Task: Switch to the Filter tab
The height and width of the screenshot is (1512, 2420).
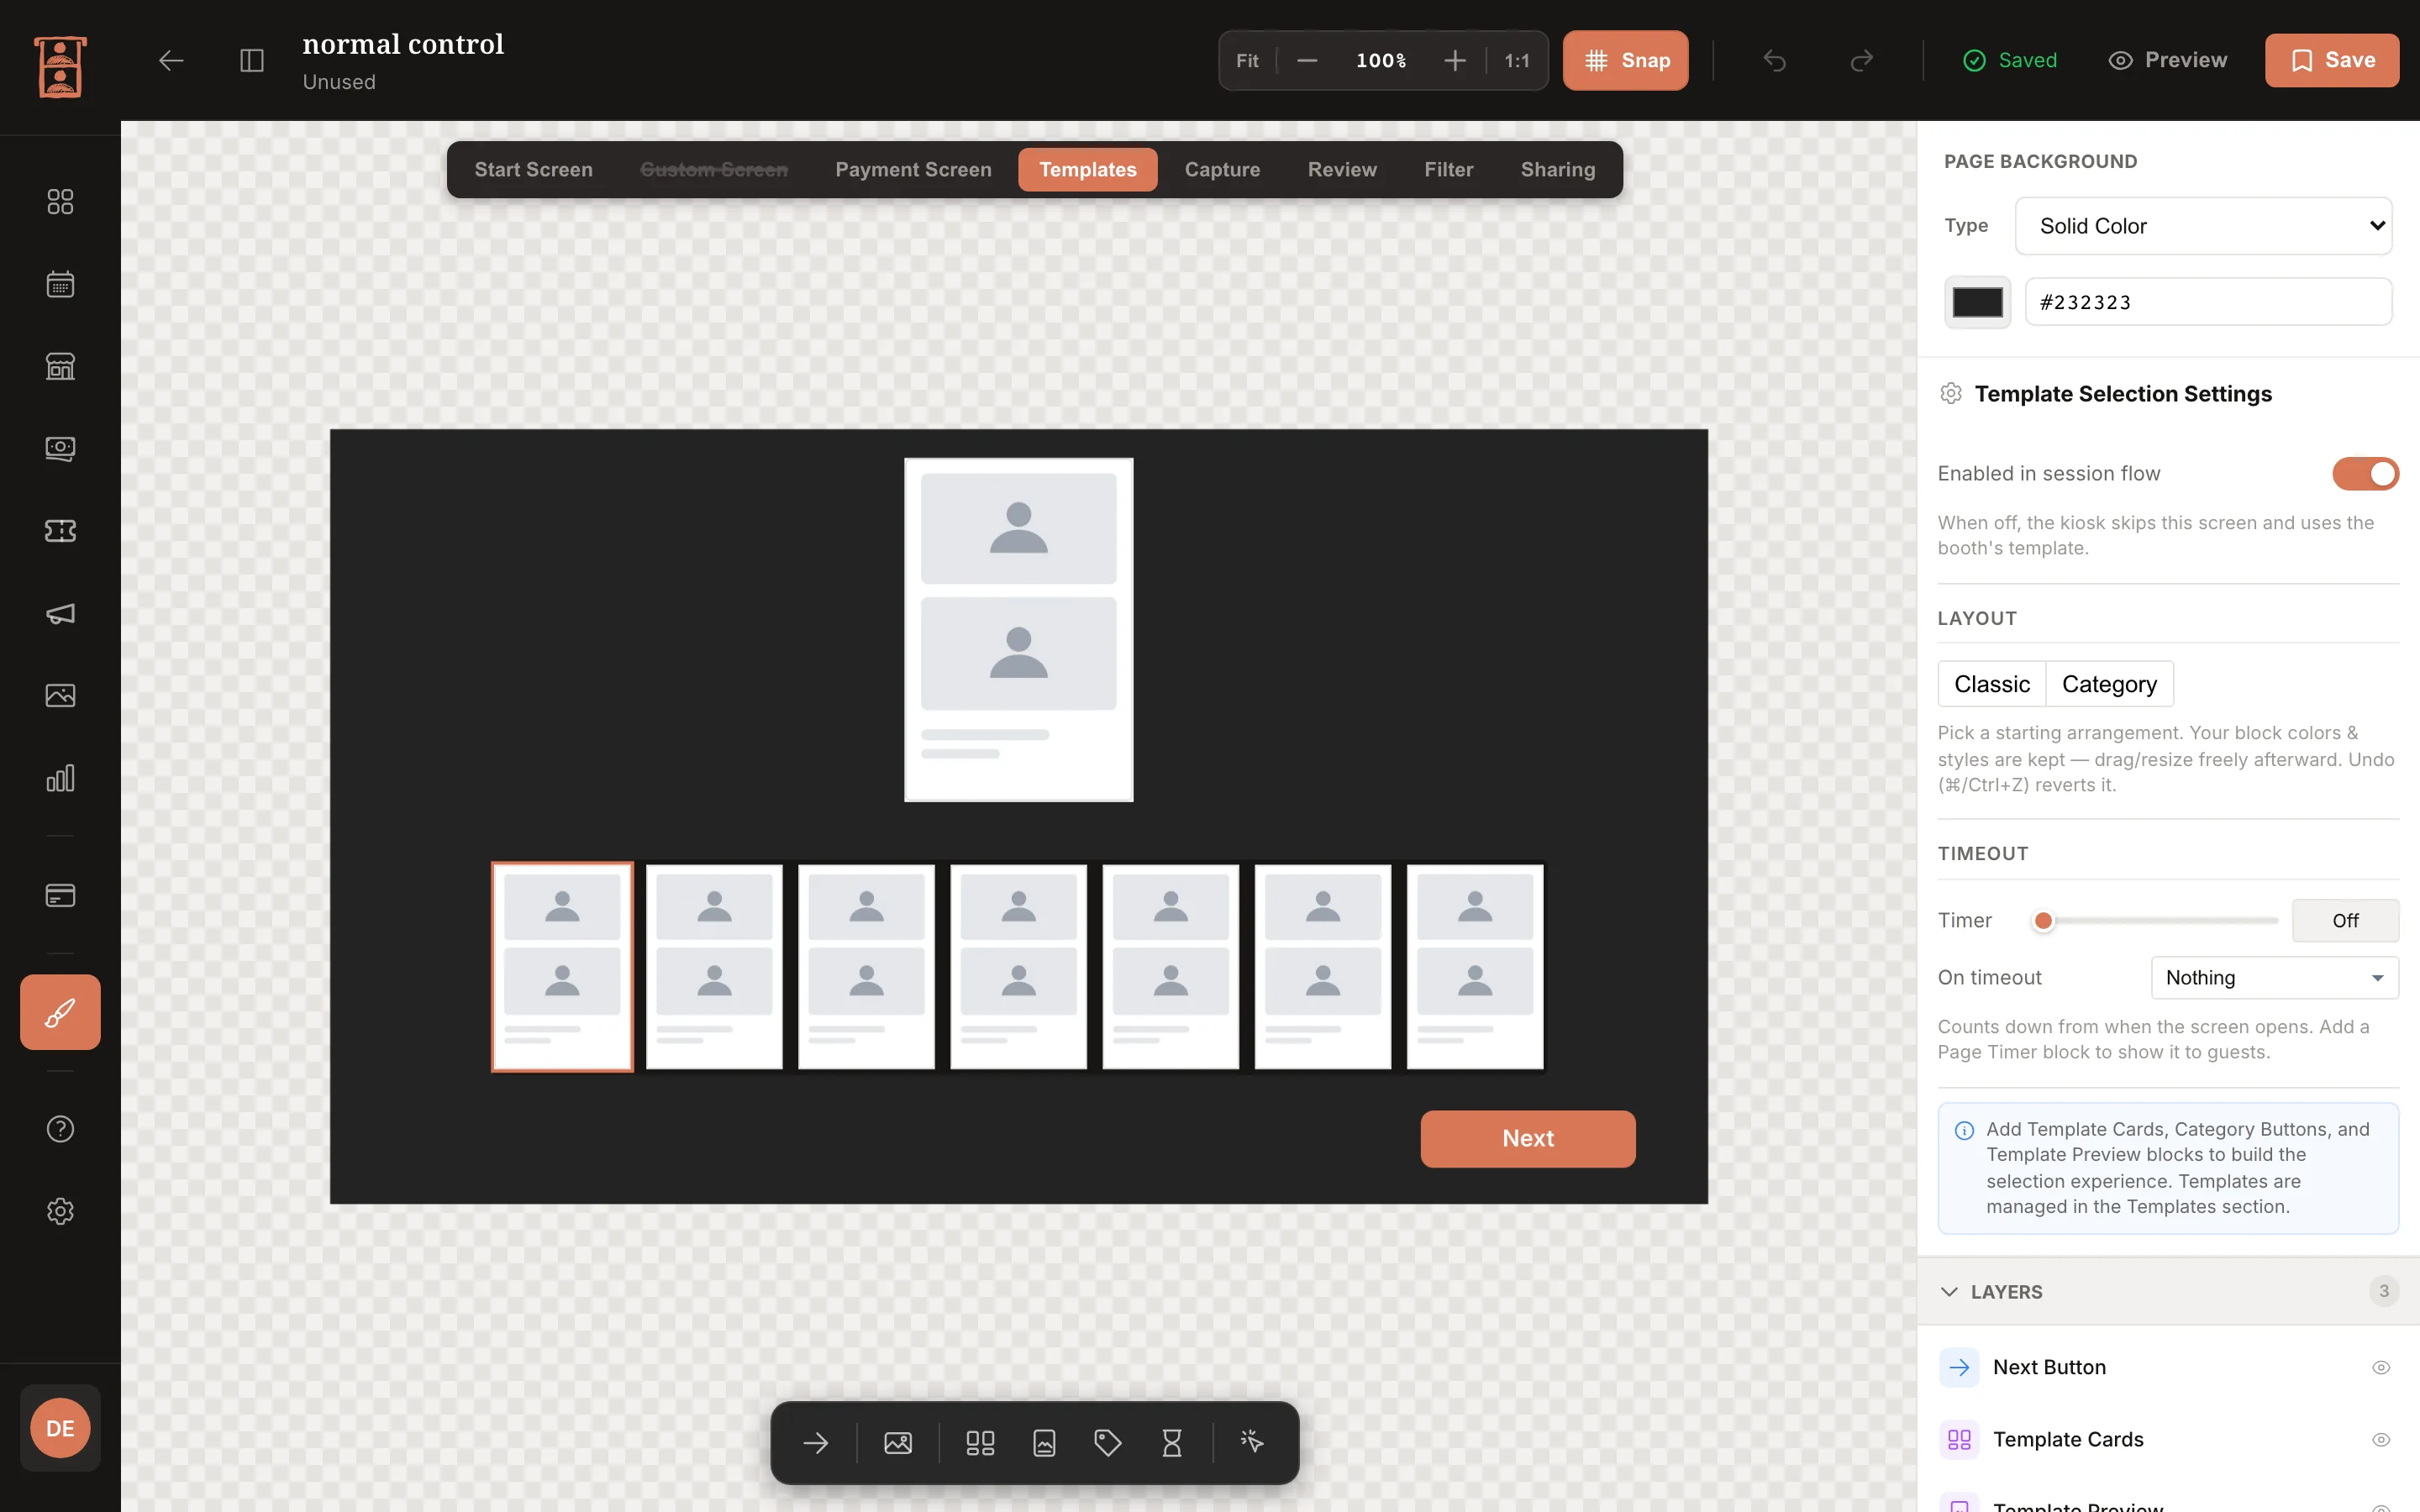Action: (x=1448, y=169)
